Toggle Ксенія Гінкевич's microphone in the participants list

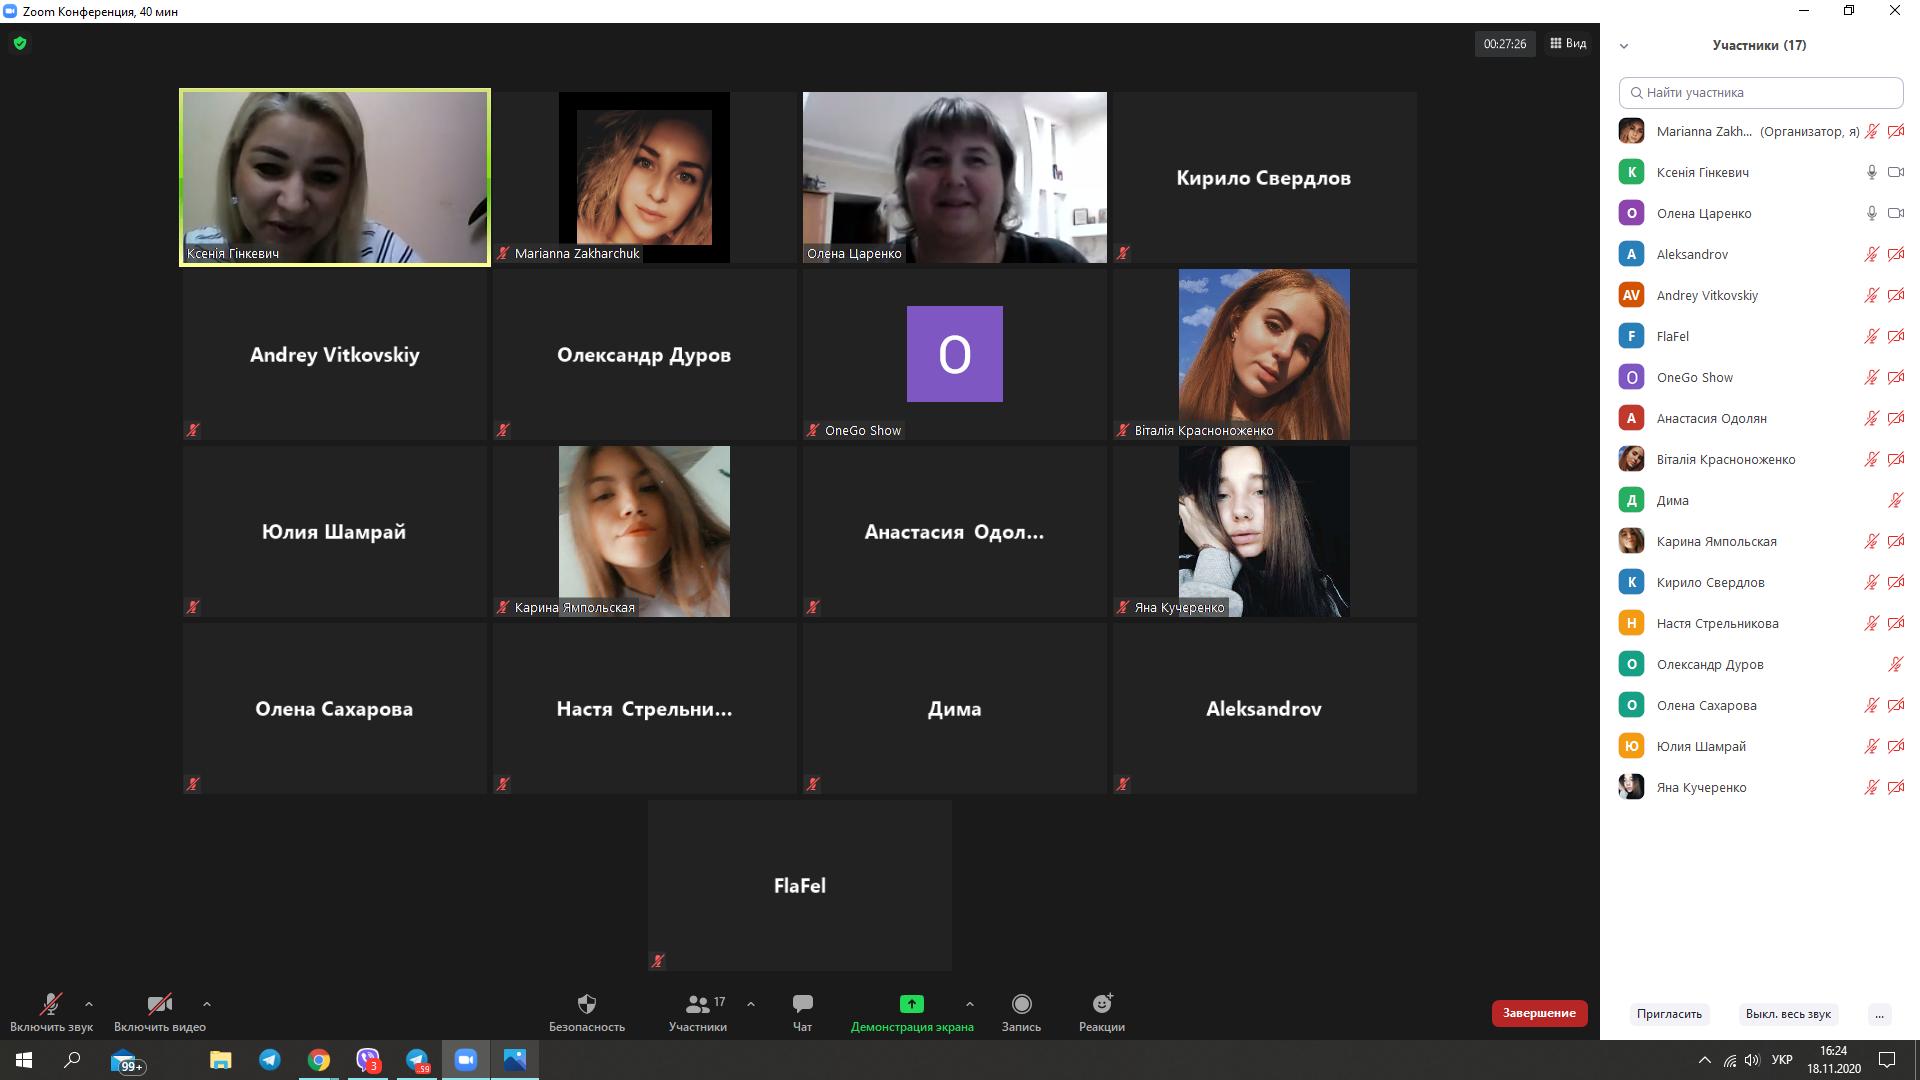1871,172
